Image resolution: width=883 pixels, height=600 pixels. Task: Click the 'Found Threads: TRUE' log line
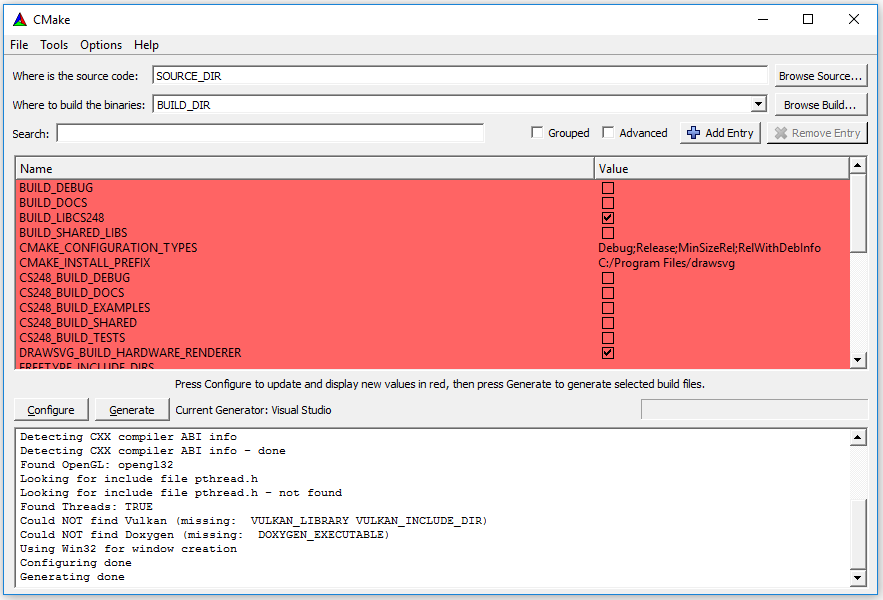pos(86,506)
